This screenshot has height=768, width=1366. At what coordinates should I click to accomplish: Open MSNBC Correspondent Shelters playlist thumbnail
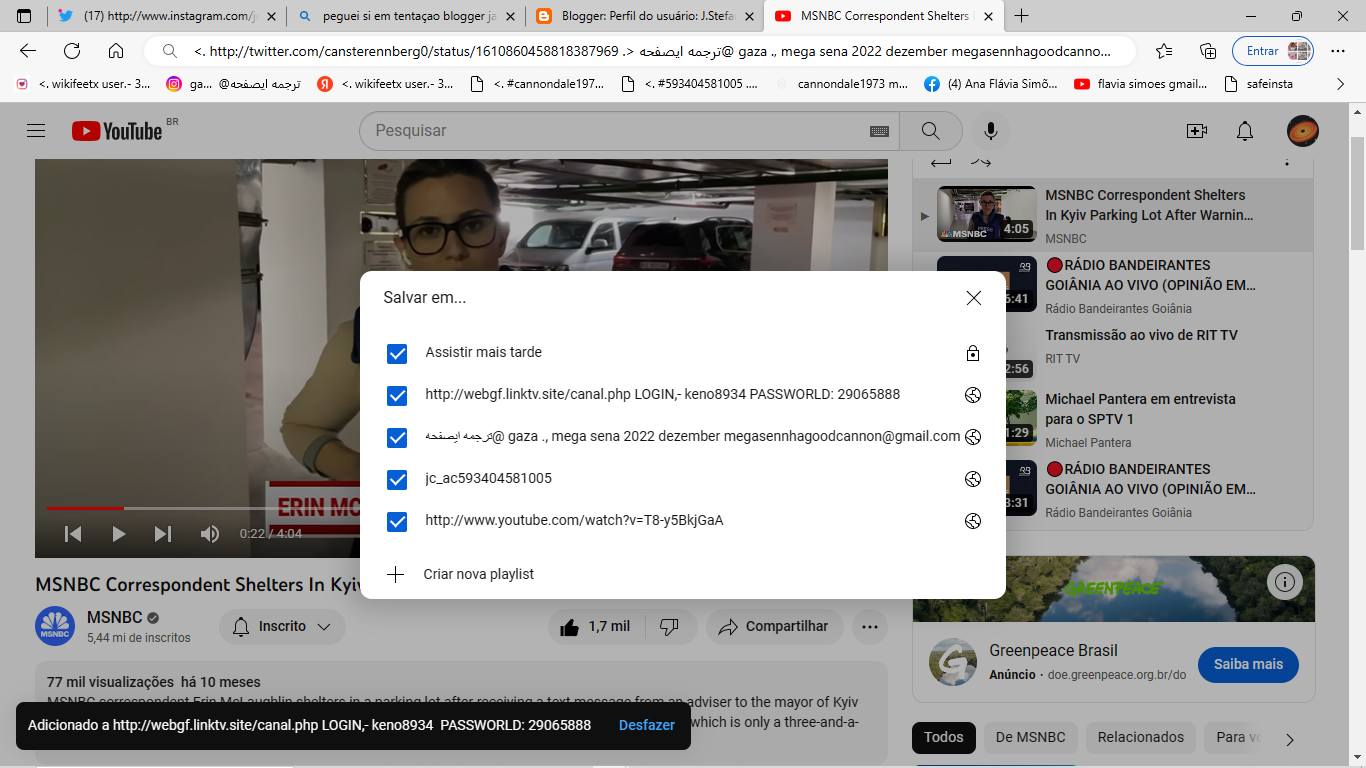tap(986, 214)
